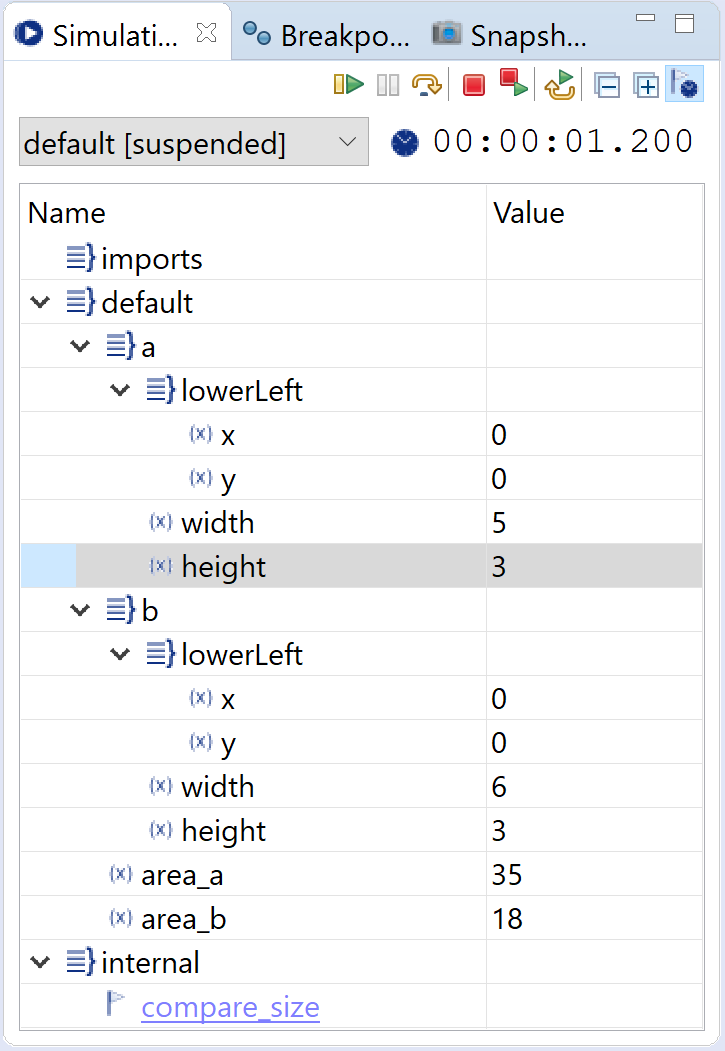Click the restart simulation loop-arrow icon
Screen dimensions: 725x1051
[560, 85]
